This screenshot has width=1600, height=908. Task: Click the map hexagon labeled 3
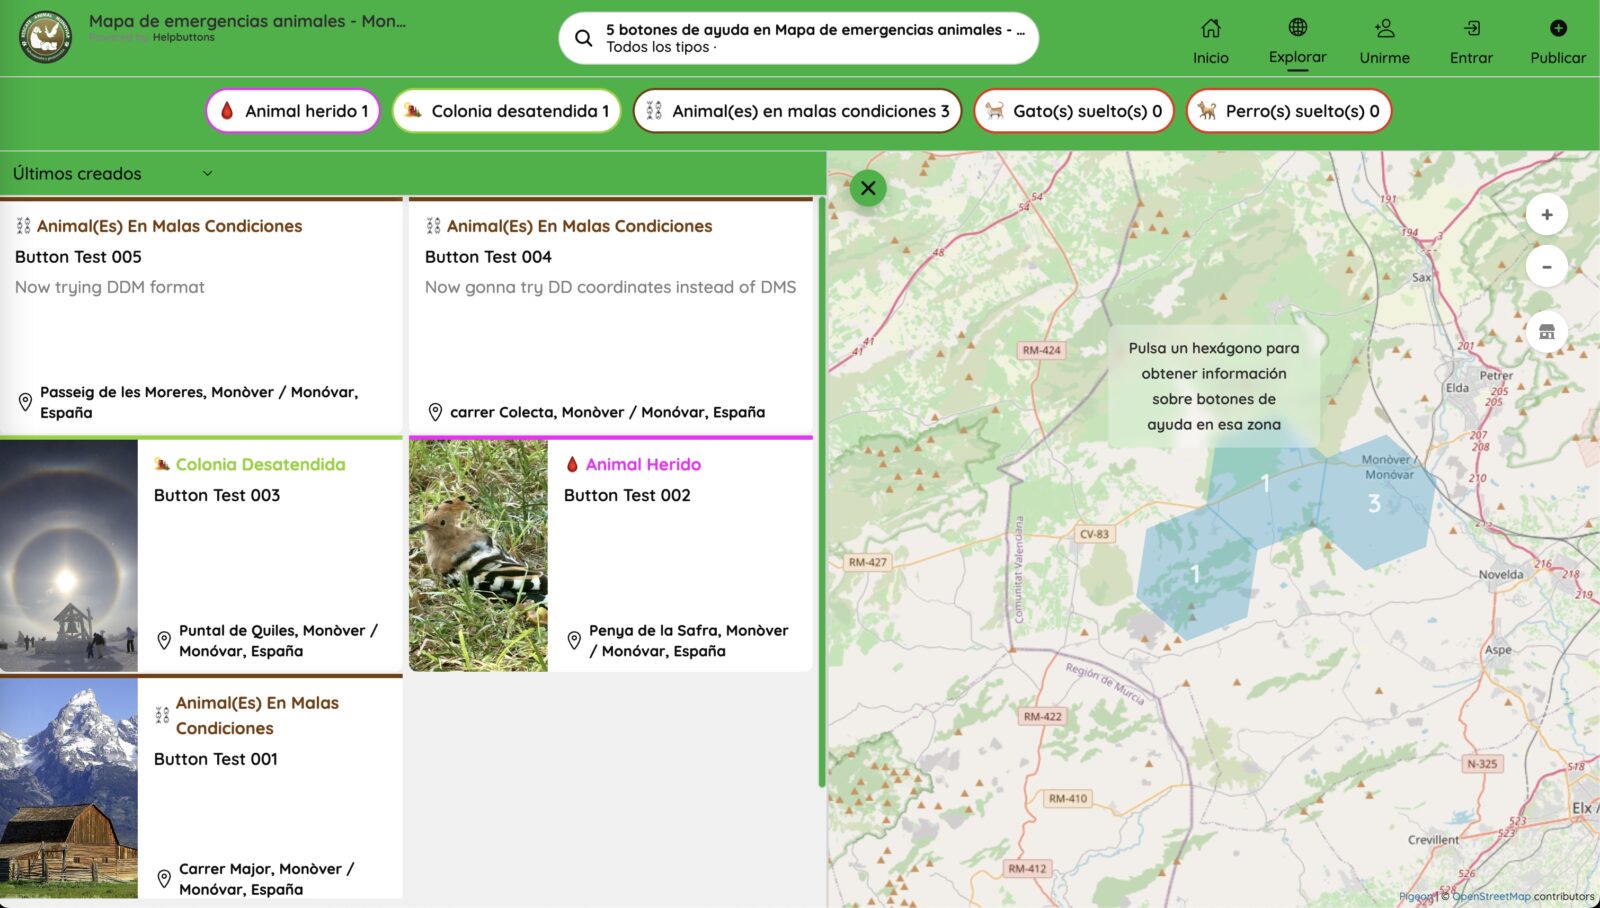pyautogui.click(x=1375, y=503)
